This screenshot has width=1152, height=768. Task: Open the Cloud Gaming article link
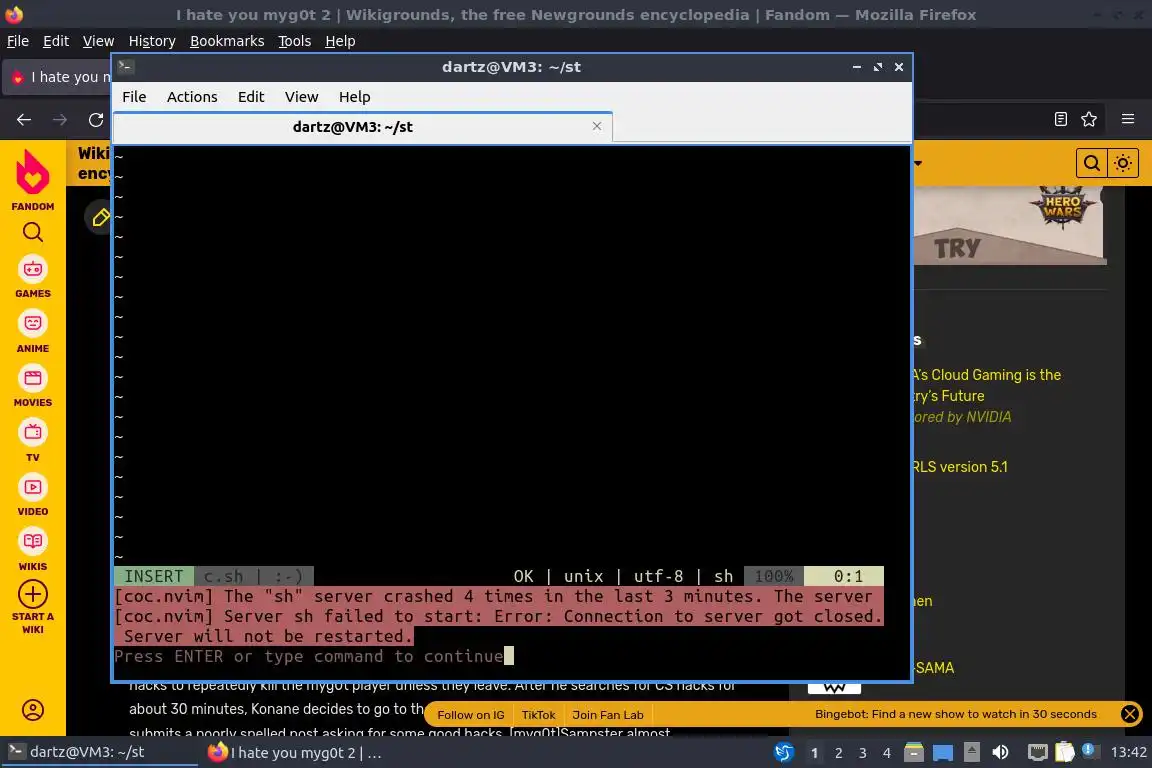(x=987, y=385)
